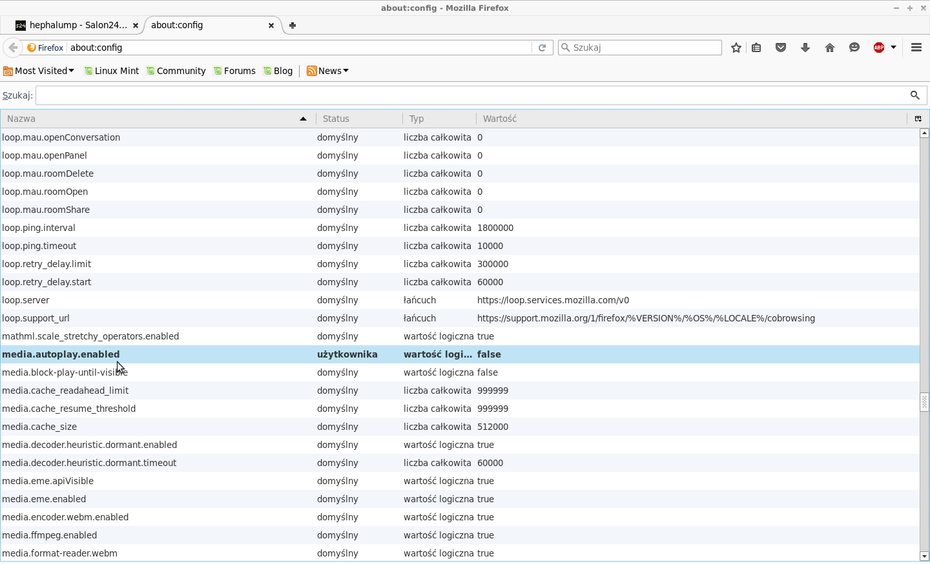Open the bookmarks list icon
930x564 pixels.
(757, 47)
